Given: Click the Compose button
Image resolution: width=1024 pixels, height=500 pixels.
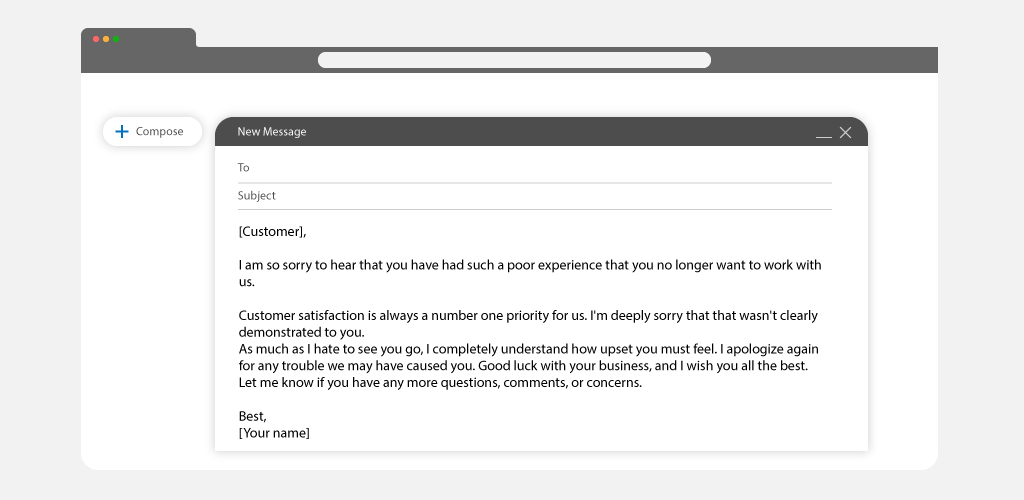Looking at the screenshot, I should (152, 132).
